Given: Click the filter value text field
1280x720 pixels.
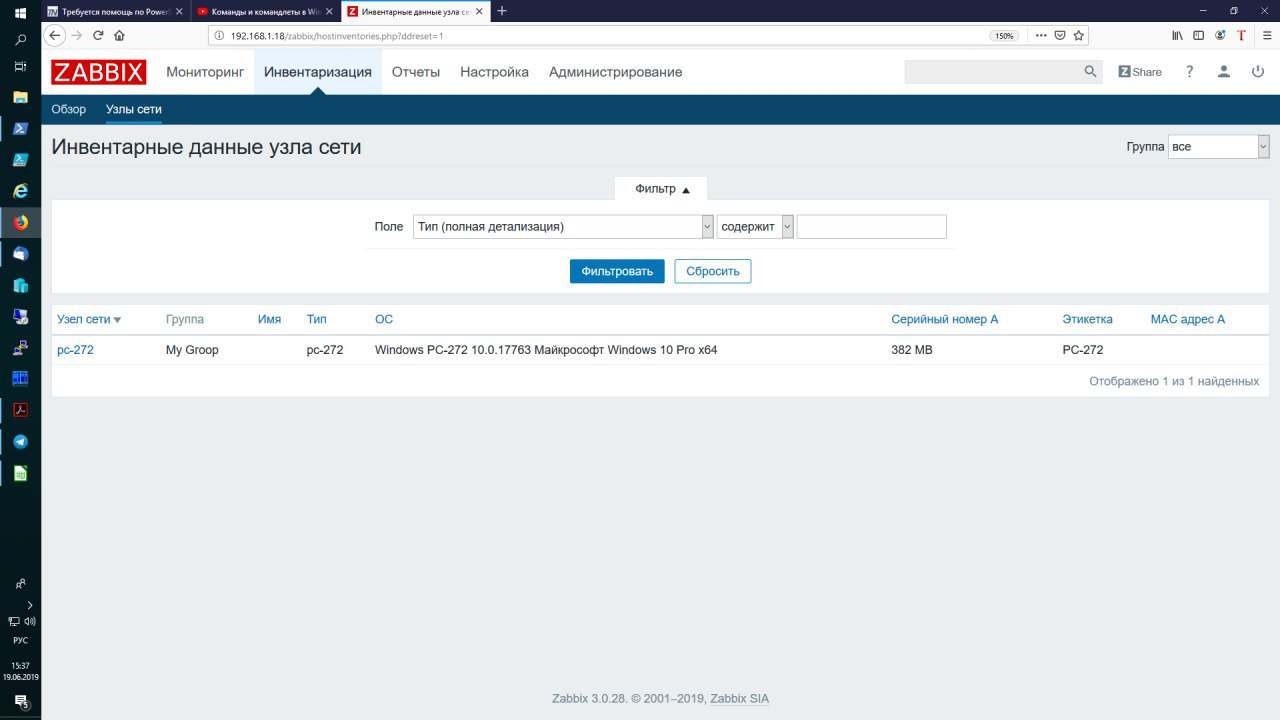Looking at the screenshot, I should (871, 227).
